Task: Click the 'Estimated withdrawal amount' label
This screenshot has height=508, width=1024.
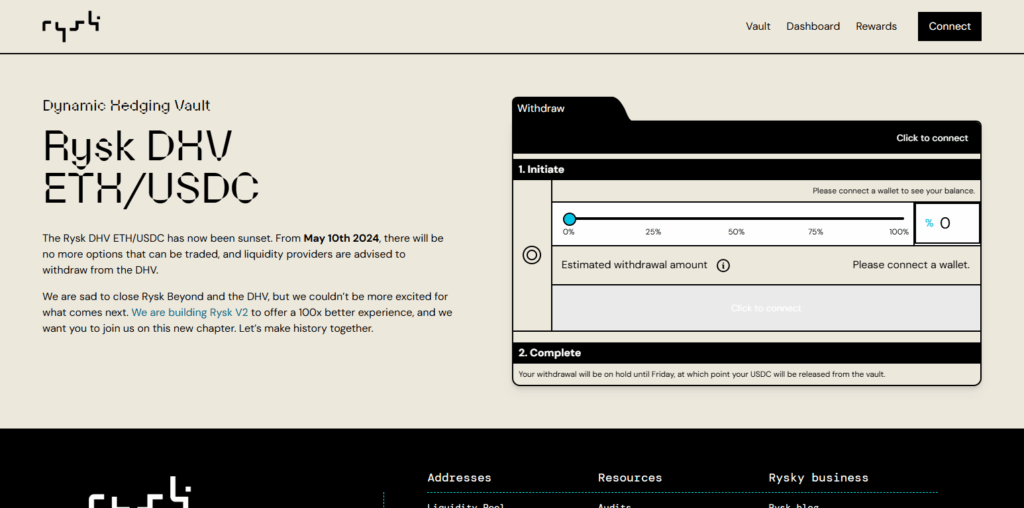Action: point(634,265)
